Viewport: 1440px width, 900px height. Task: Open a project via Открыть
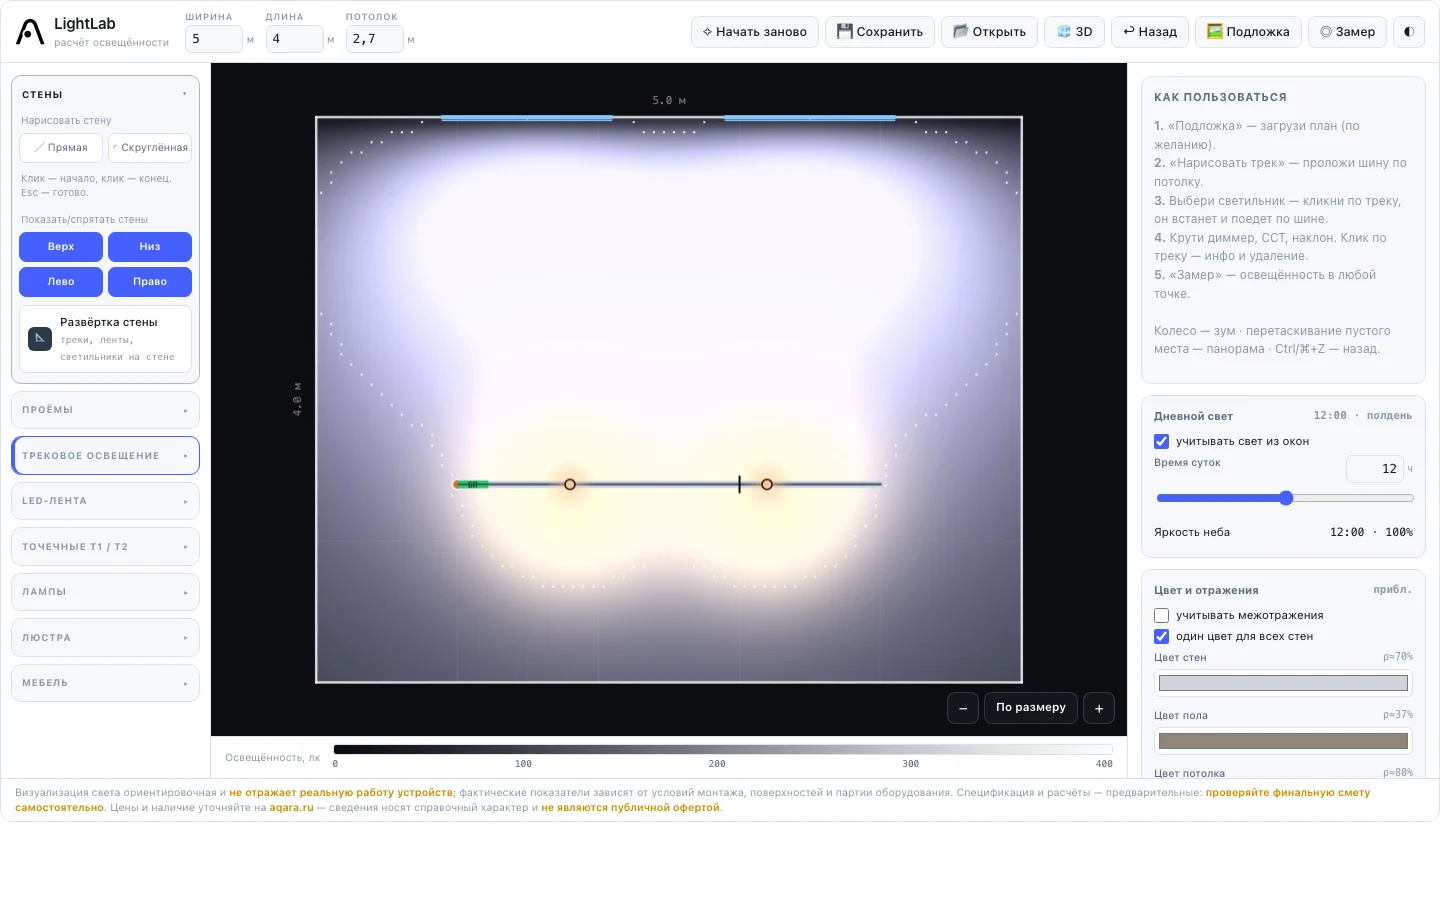click(x=990, y=32)
